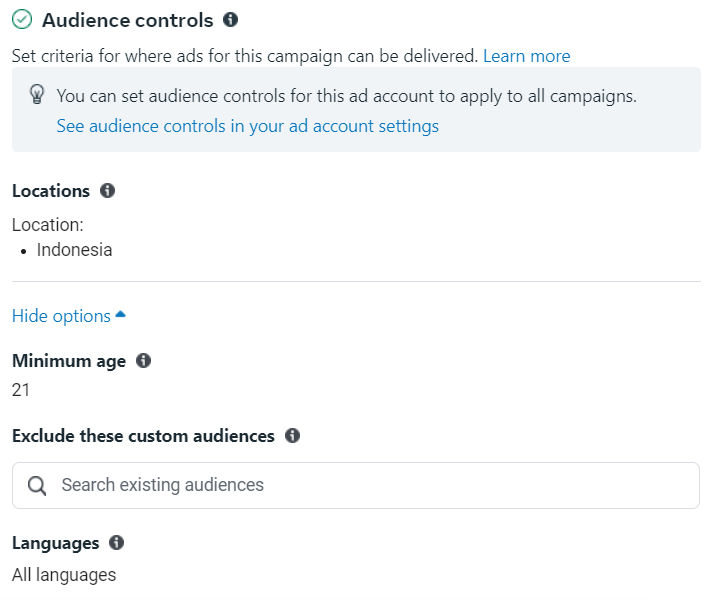The width and height of the screenshot is (709, 600).
Task: Click the Languages info icon
Action: 116,542
